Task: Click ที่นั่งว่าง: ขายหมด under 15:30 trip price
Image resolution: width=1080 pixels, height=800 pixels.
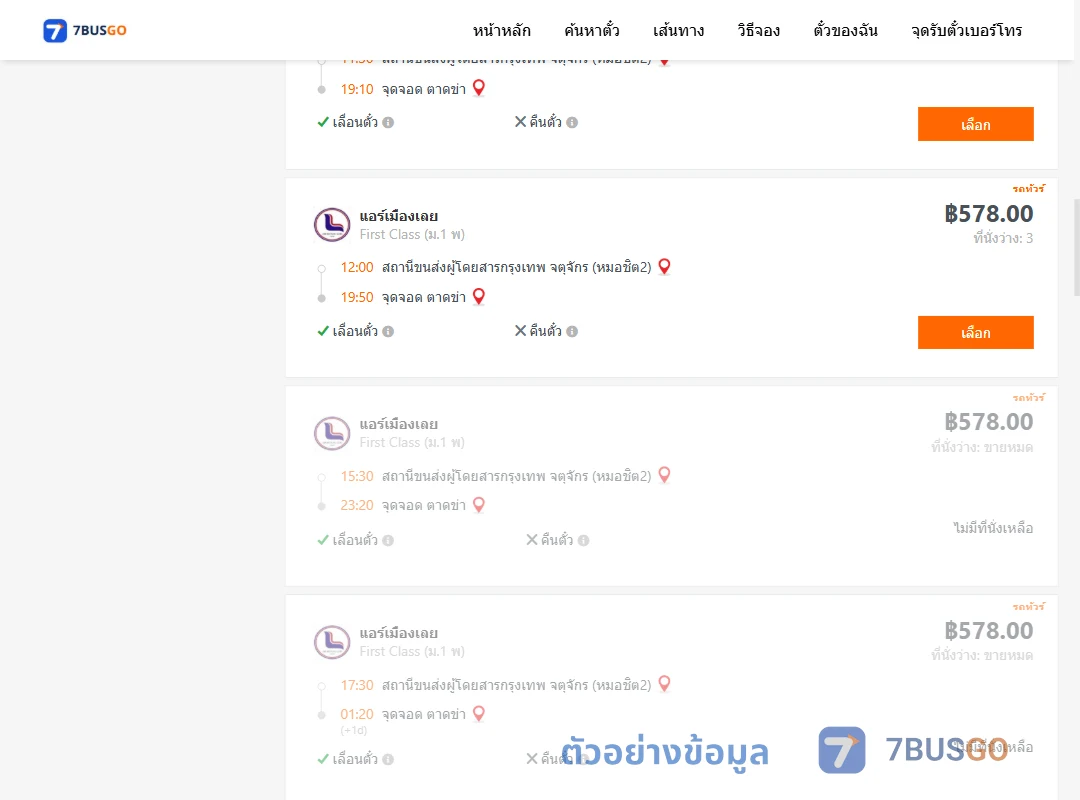Action: click(982, 447)
